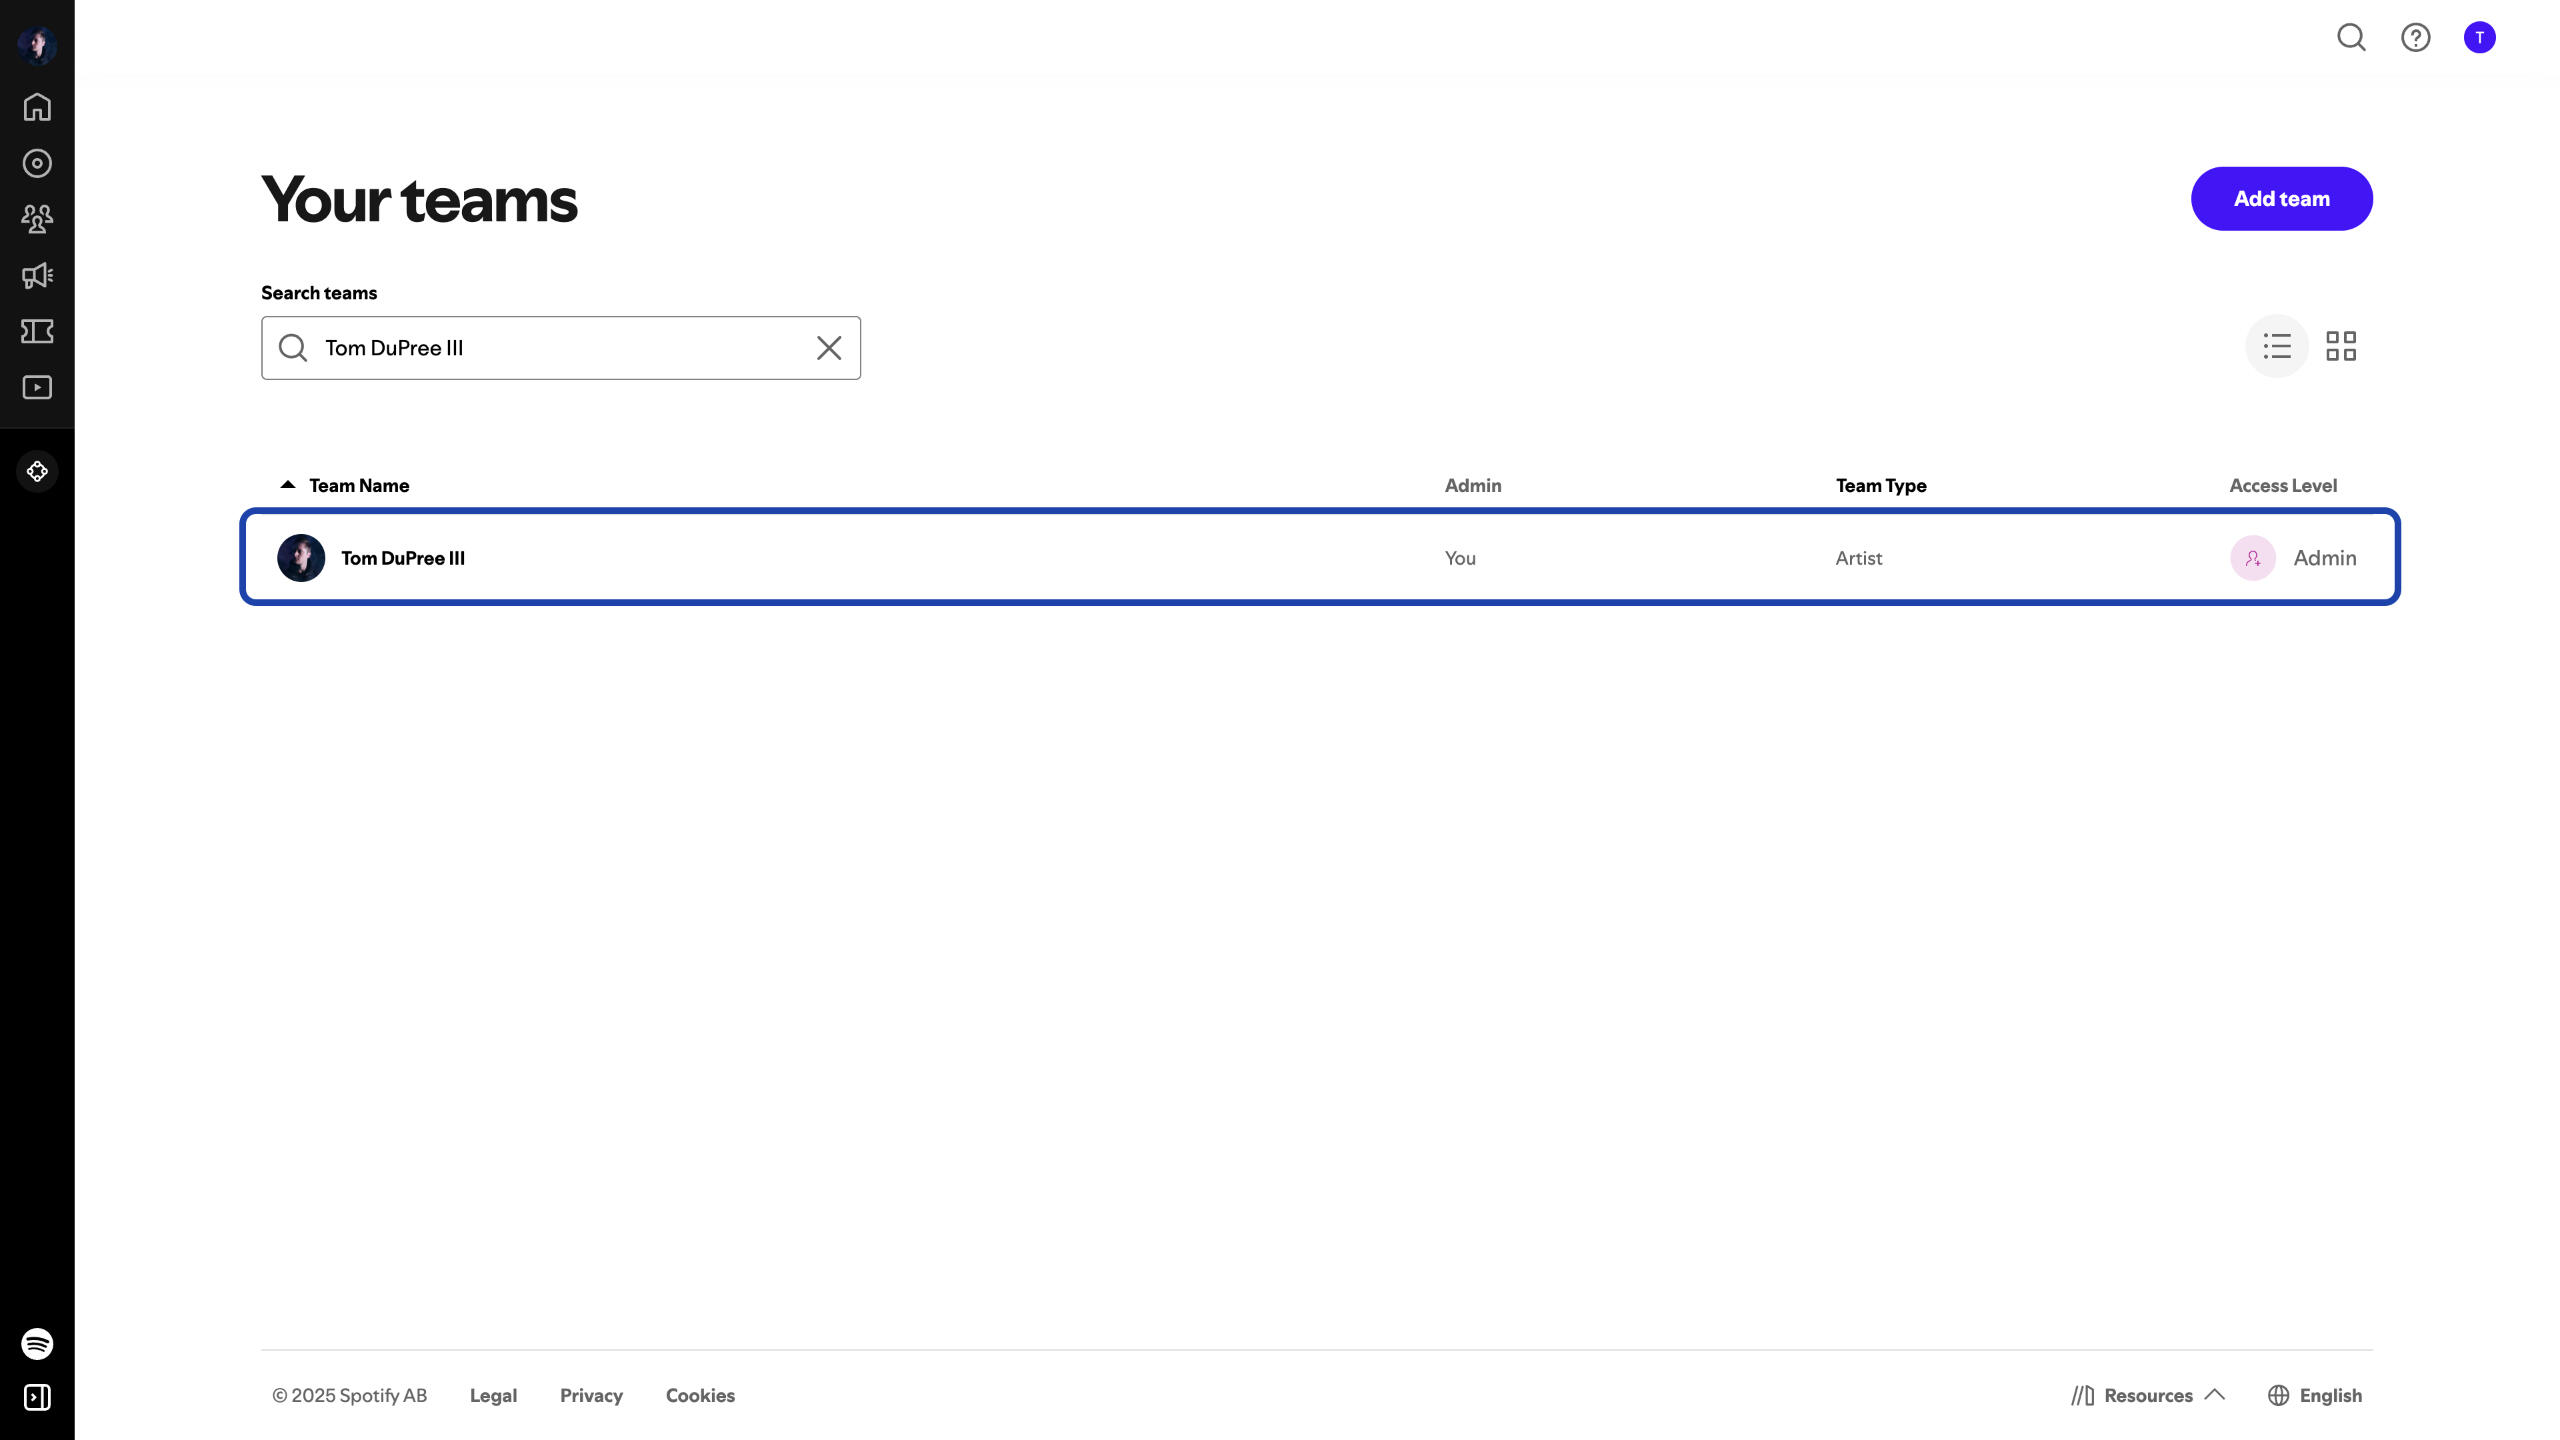This screenshot has width=2560, height=1440.
Task: Open the ticket-shaped sidebar icon
Action: (37, 331)
